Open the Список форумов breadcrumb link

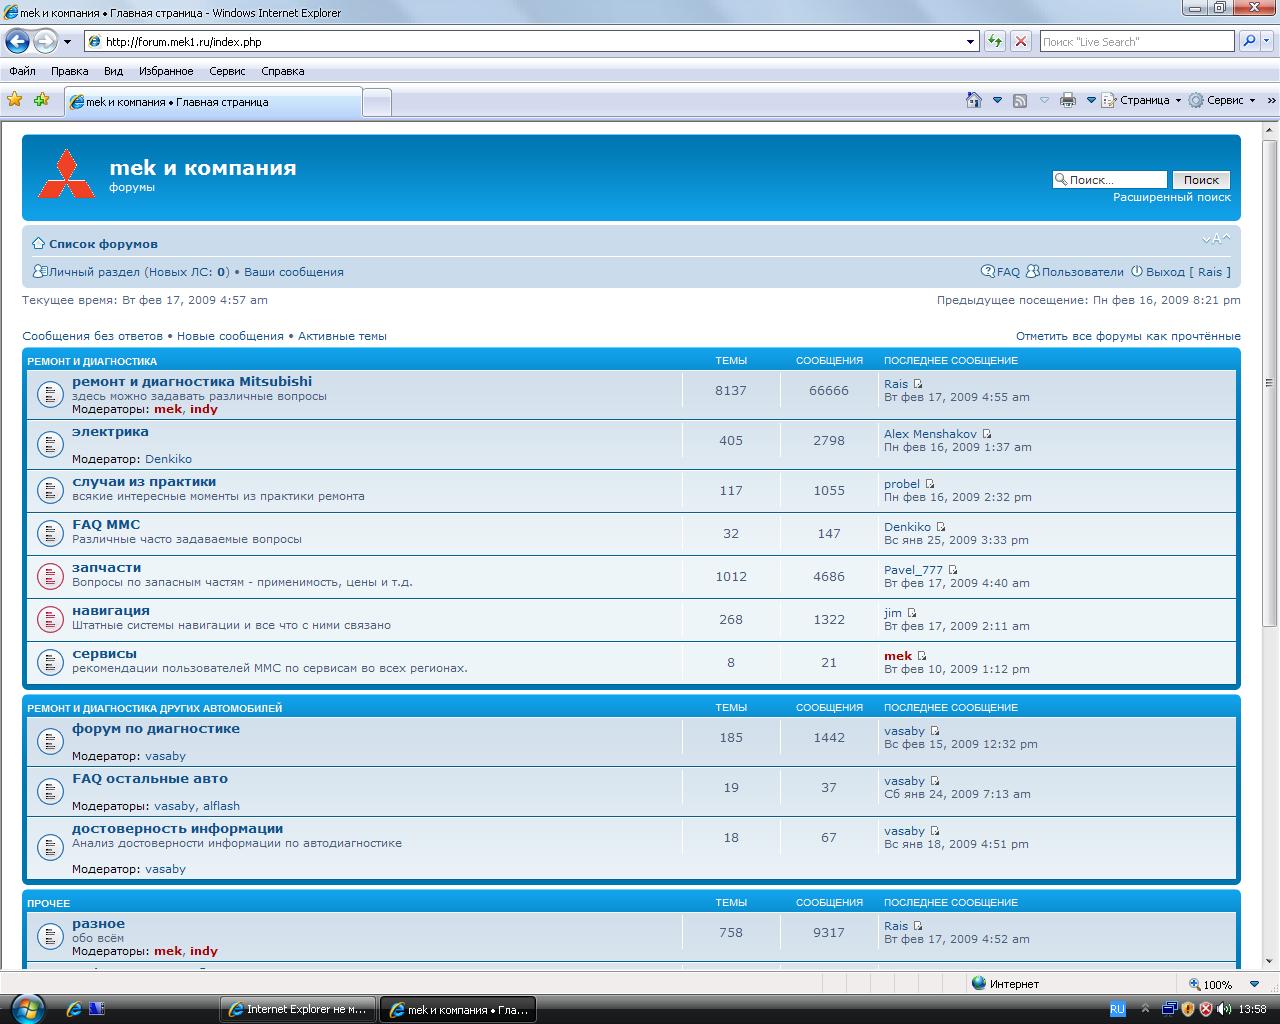(103, 244)
